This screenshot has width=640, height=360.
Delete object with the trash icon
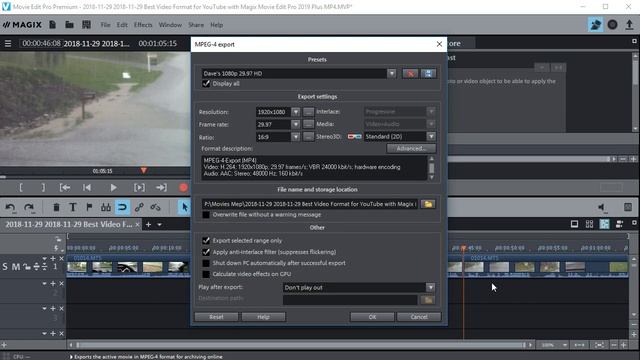pyautogui.click(x=56, y=207)
